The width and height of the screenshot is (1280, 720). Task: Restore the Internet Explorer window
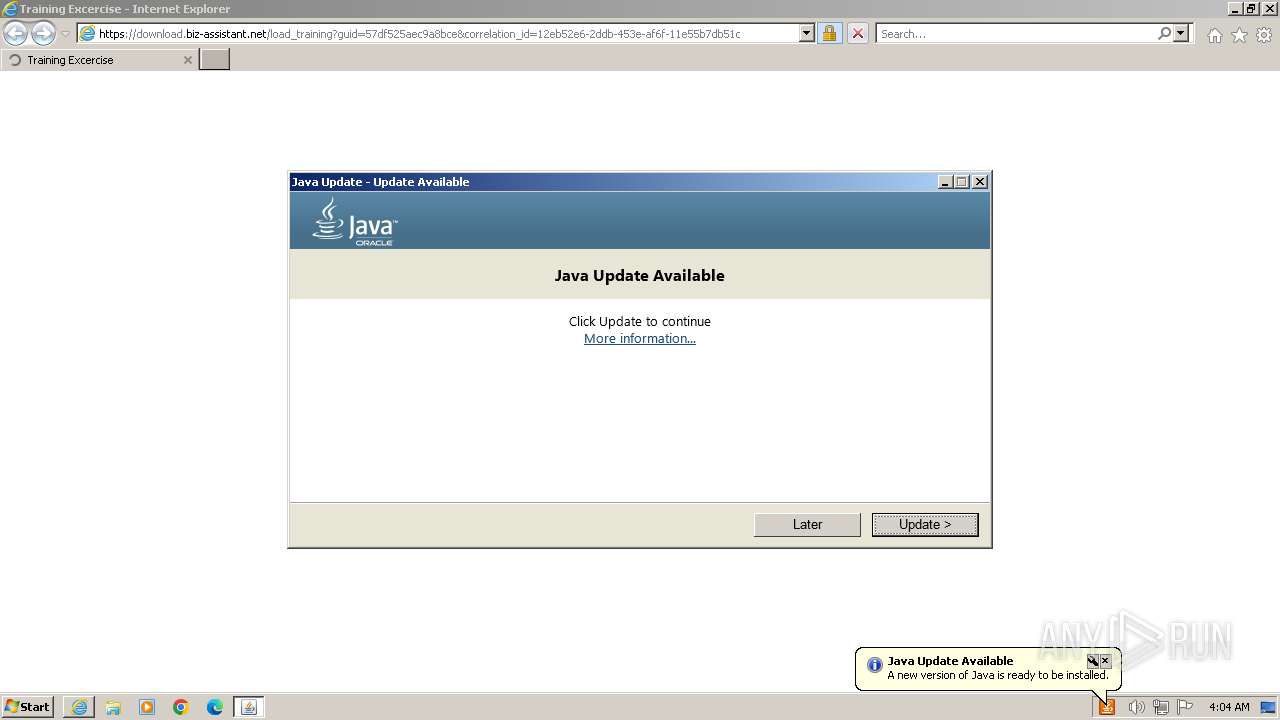(x=1251, y=9)
